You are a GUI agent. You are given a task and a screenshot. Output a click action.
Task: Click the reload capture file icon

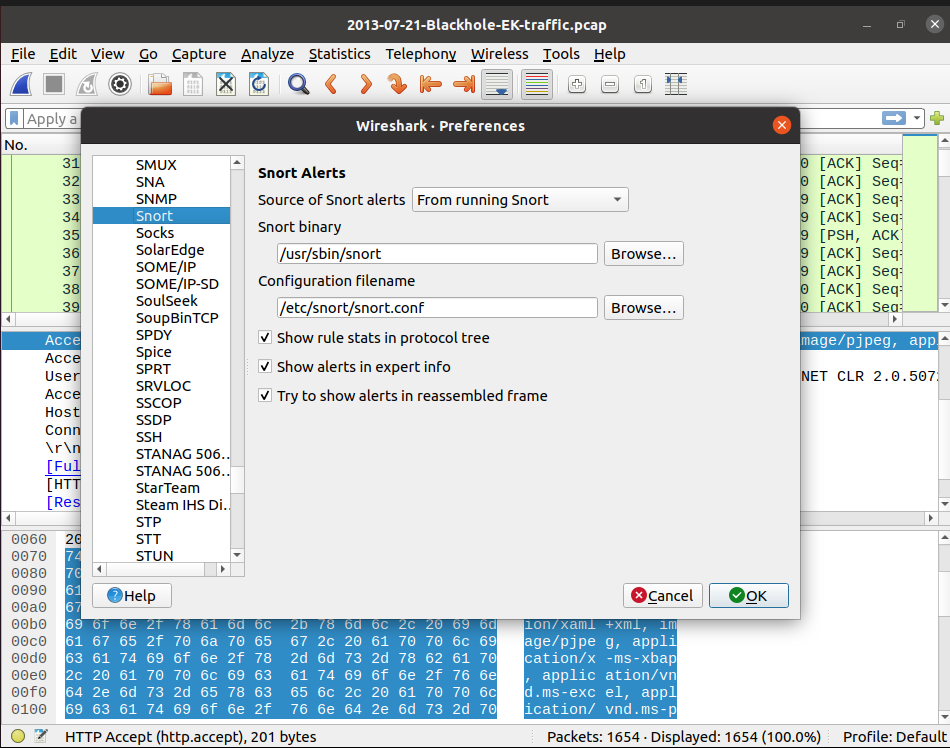click(259, 84)
